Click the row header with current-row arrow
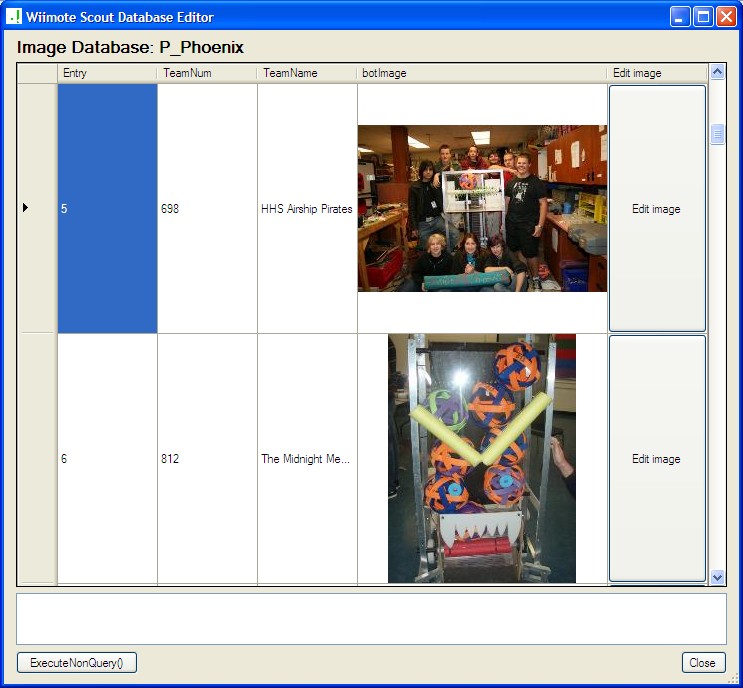743x688 pixels. tap(37, 208)
